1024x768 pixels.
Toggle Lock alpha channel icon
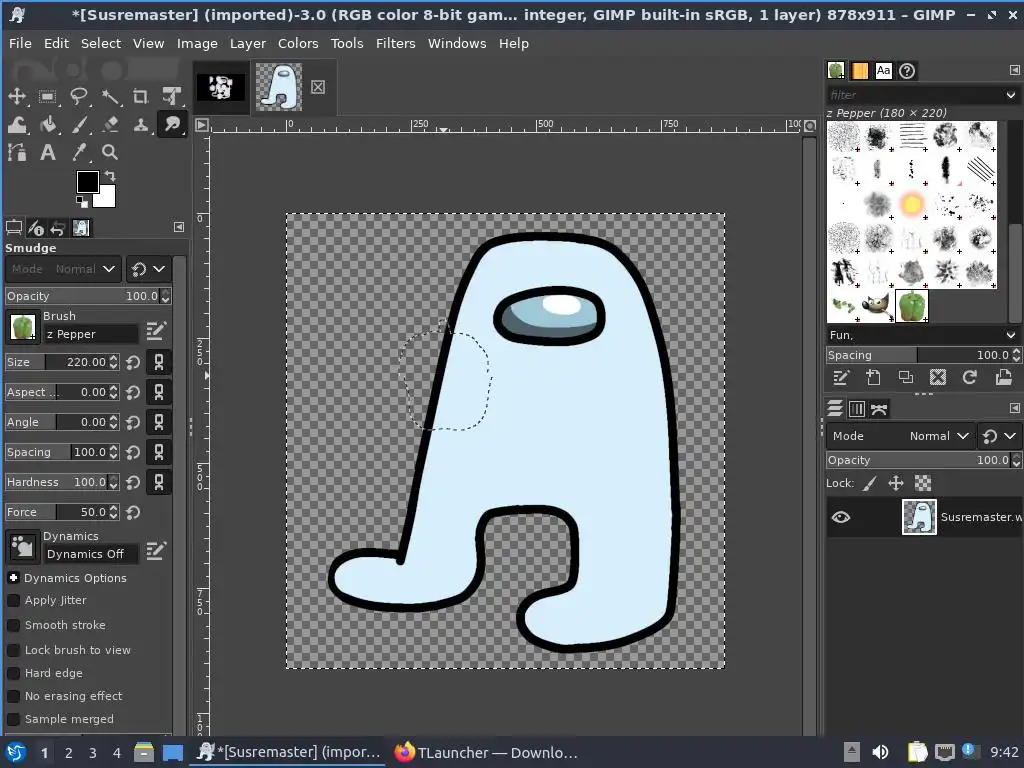pos(922,483)
